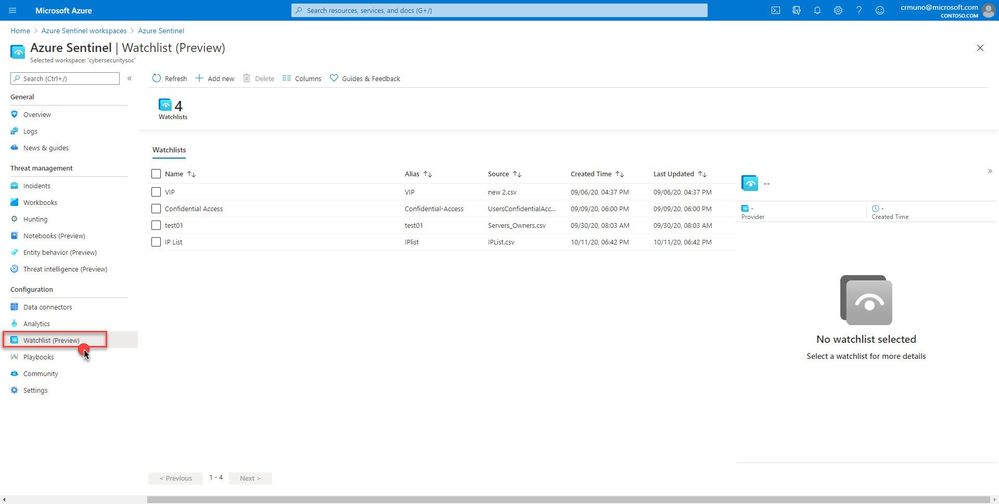This screenshot has width=999, height=504.
Task: Sort by the Source column arrows
Action: point(517,174)
